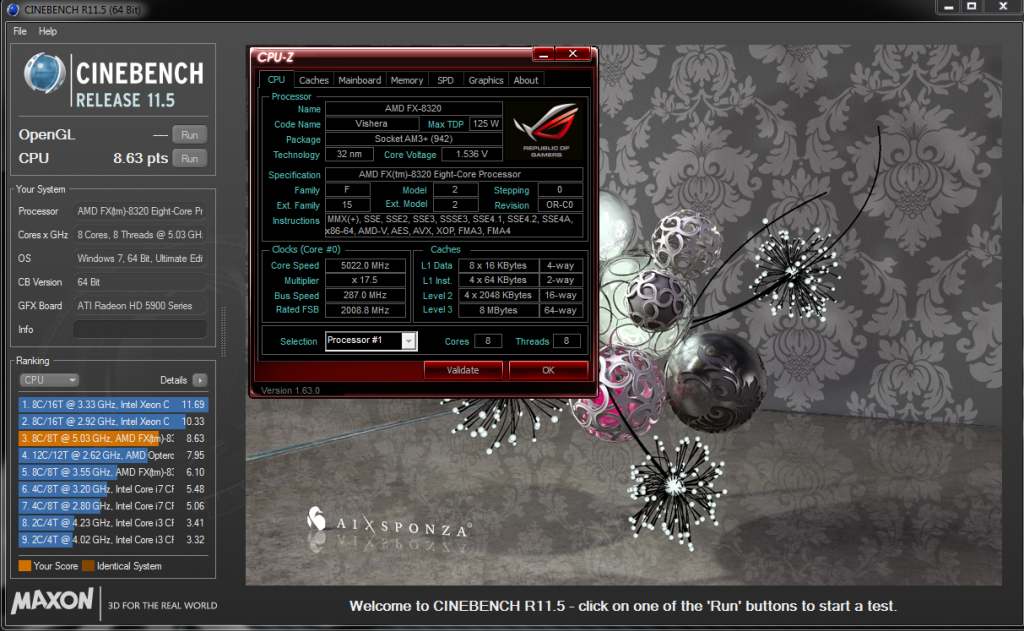
Task: Click the Multiplier value x 17.5
Action: click(x=365, y=280)
